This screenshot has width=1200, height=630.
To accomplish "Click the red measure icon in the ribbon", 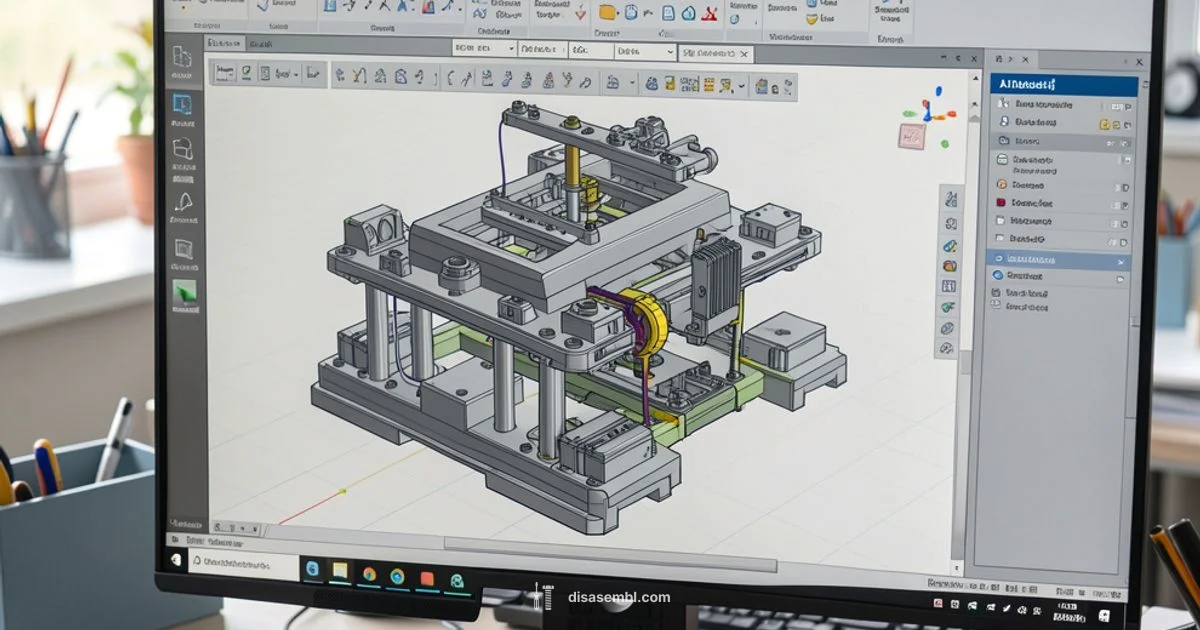I will (x=708, y=13).
